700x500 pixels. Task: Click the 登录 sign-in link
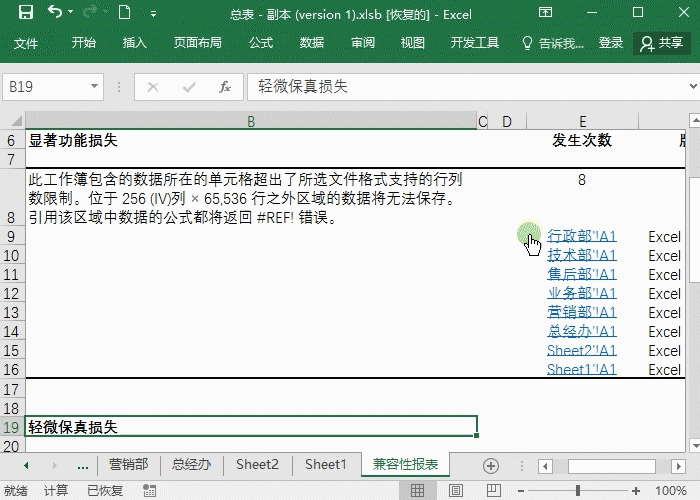tap(611, 43)
